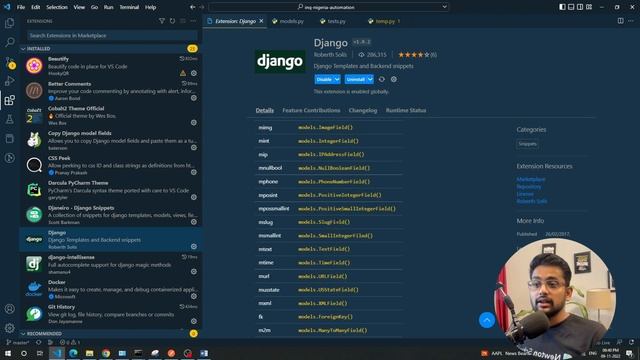Click Search Extensions in Marketplace field
Image resolution: width=640 pixels, height=360 pixels.
point(112,36)
